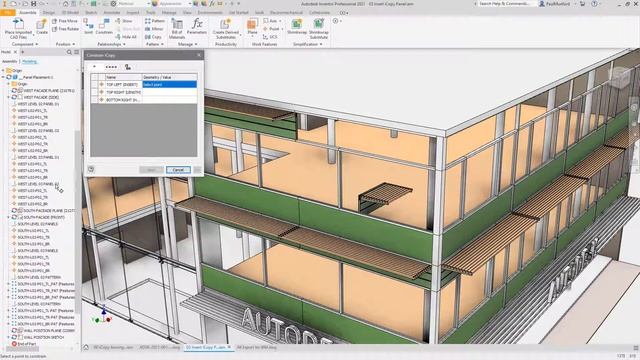Click the search icon in Model browser

click(x=69, y=52)
